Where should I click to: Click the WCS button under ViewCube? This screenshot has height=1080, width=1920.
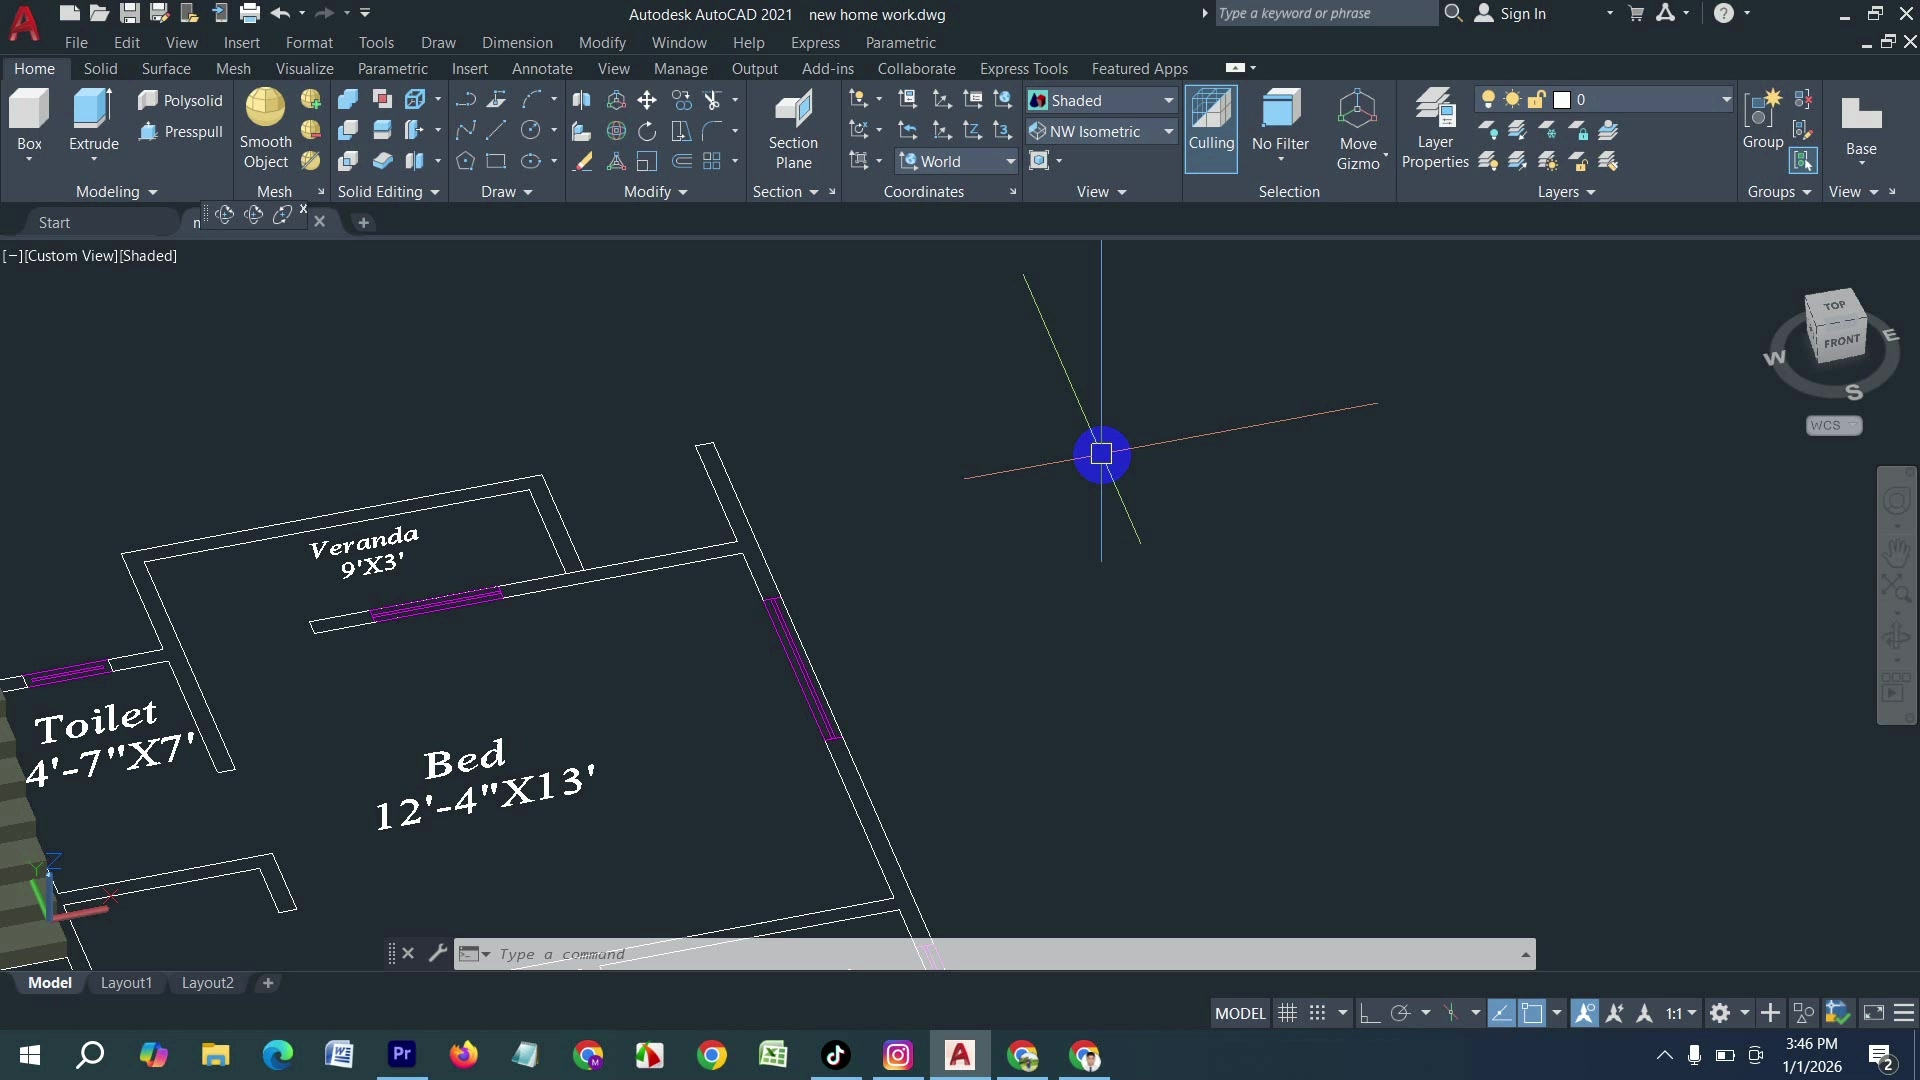(1834, 425)
